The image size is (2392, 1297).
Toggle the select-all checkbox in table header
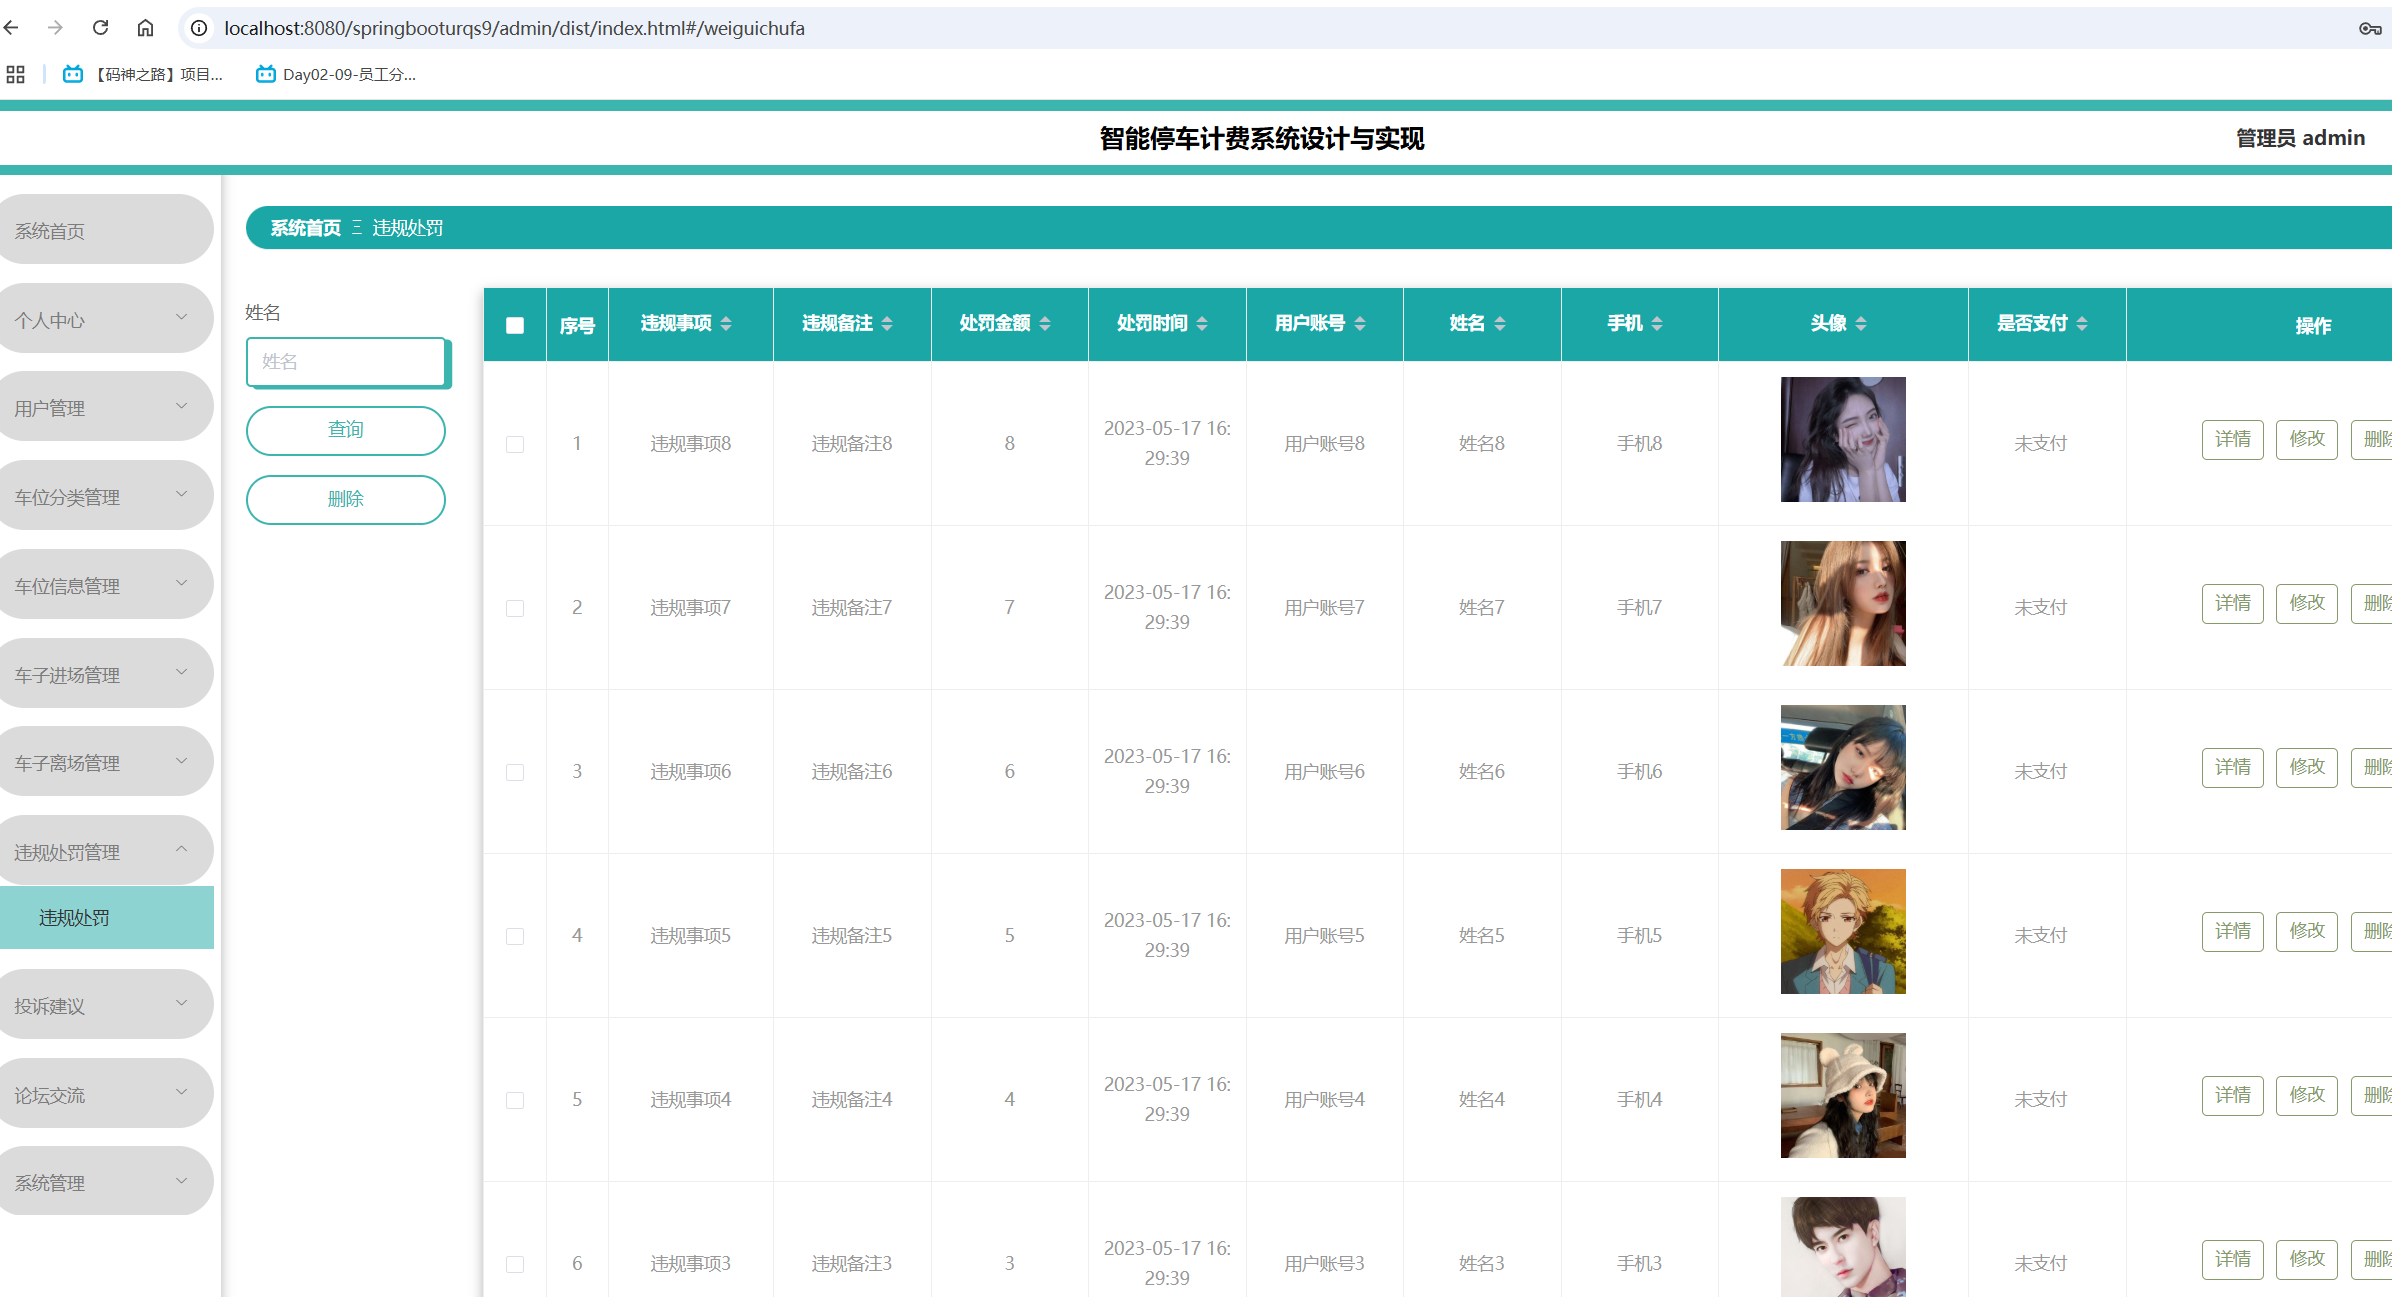point(515,325)
